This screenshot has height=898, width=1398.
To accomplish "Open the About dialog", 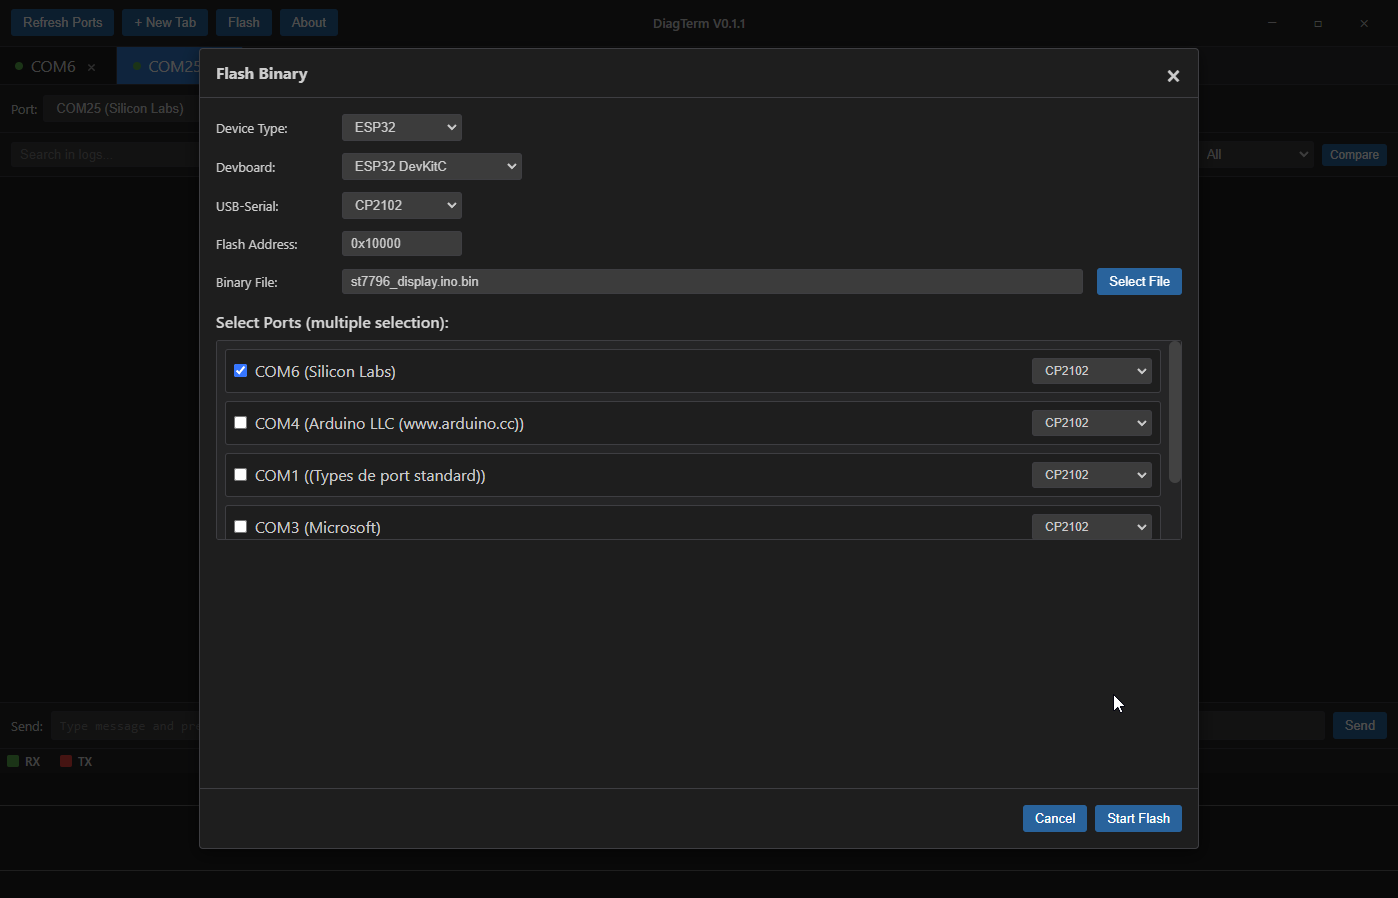I will point(308,22).
